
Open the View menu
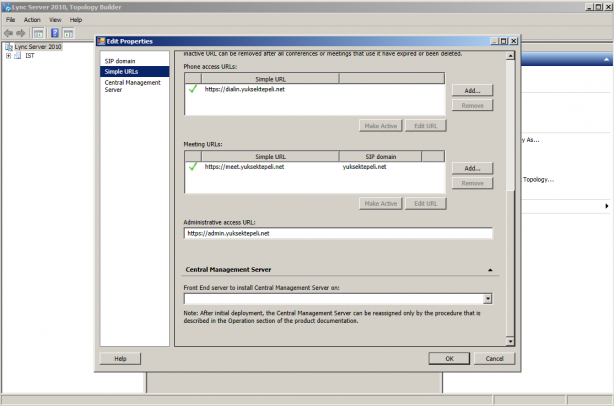[x=55, y=20]
